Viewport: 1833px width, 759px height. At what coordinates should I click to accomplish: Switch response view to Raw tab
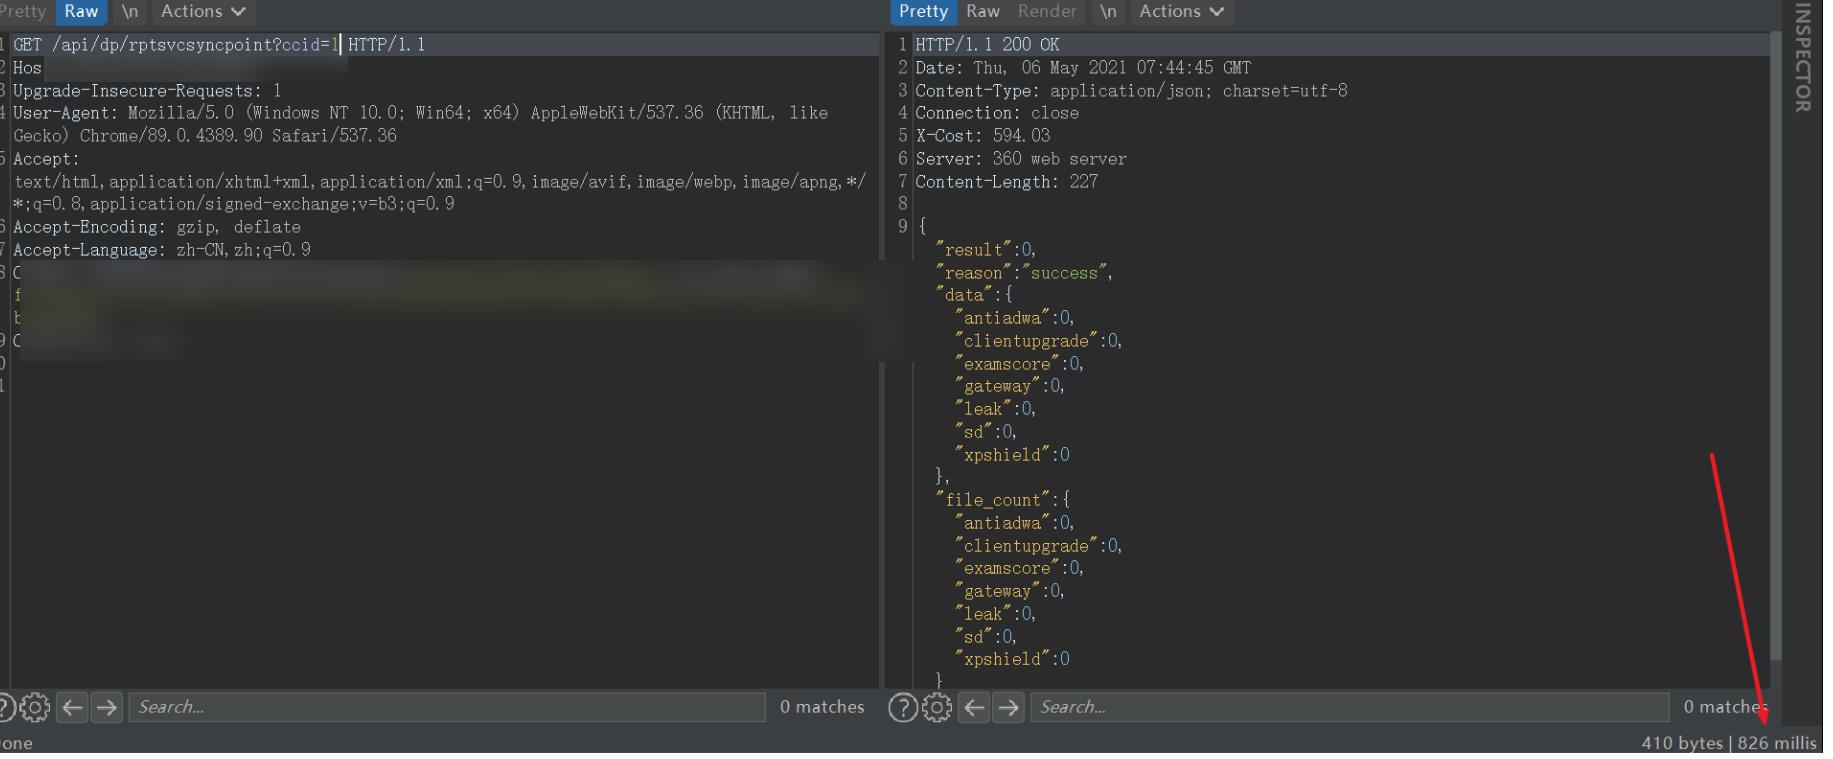point(983,11)
